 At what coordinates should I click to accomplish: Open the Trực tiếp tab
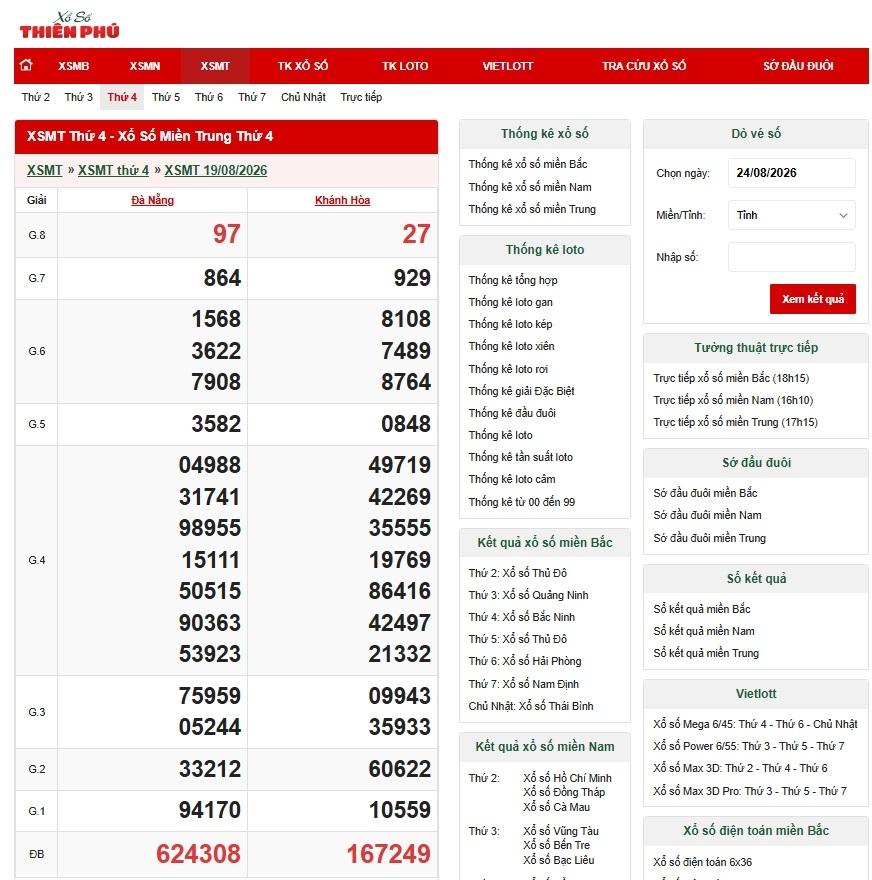(x=361, y=97)
